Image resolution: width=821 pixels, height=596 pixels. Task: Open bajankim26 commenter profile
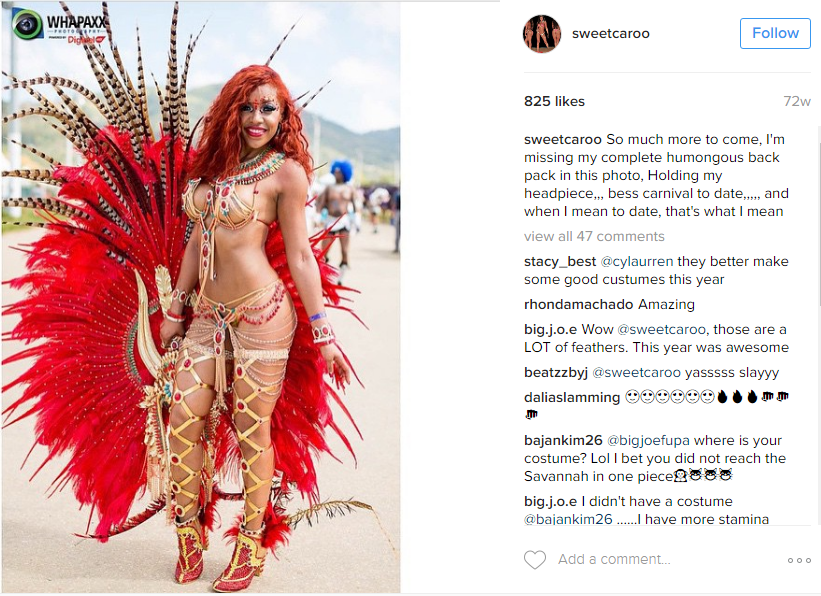click(x=563, y=440)
